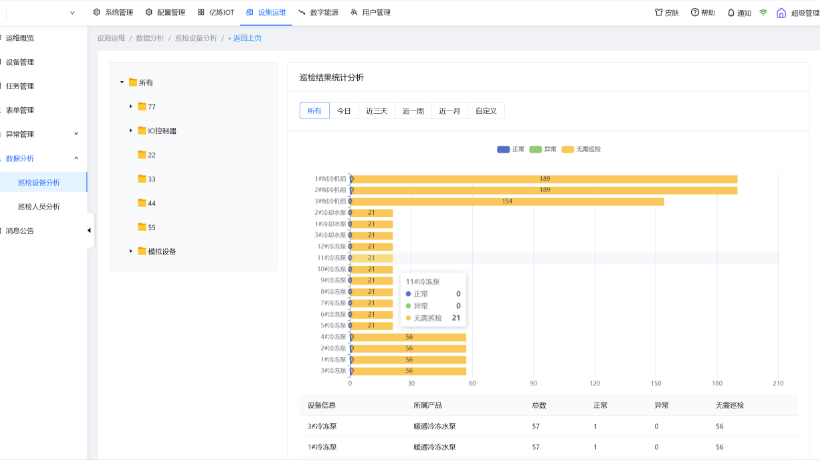Select the 今日 time filter

click(x=344, y=111)
